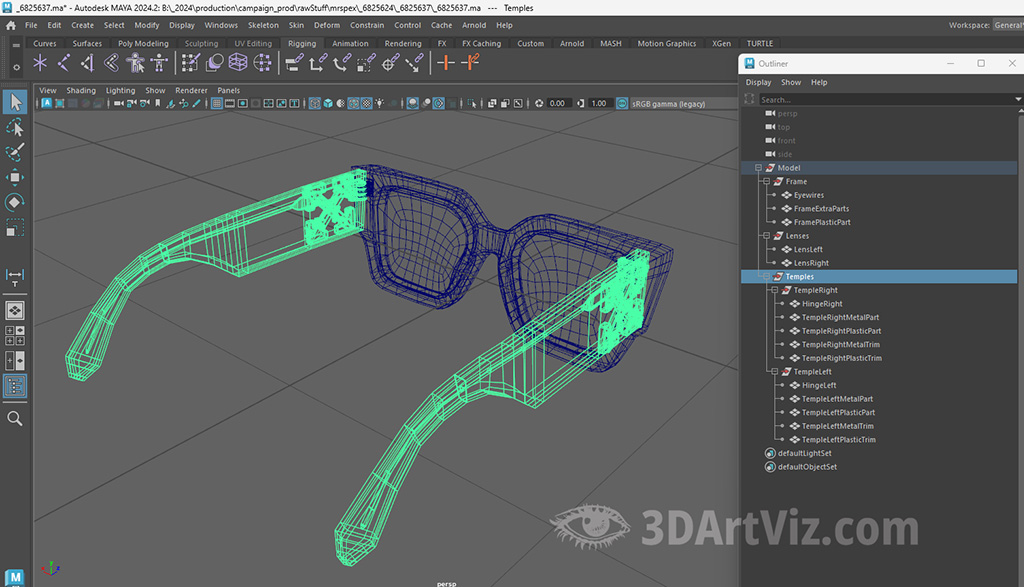Image resolution: width=1024 pixels, height=587 pixels.
Task: Select the Create Joints tool on shelf
Action: [64, 63]
